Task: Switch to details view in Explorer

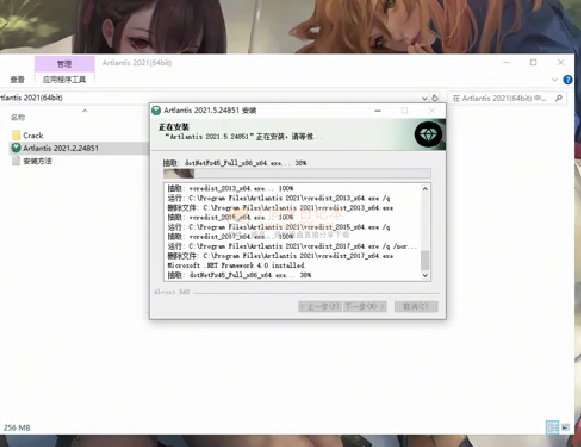Action: coord(552,427)
